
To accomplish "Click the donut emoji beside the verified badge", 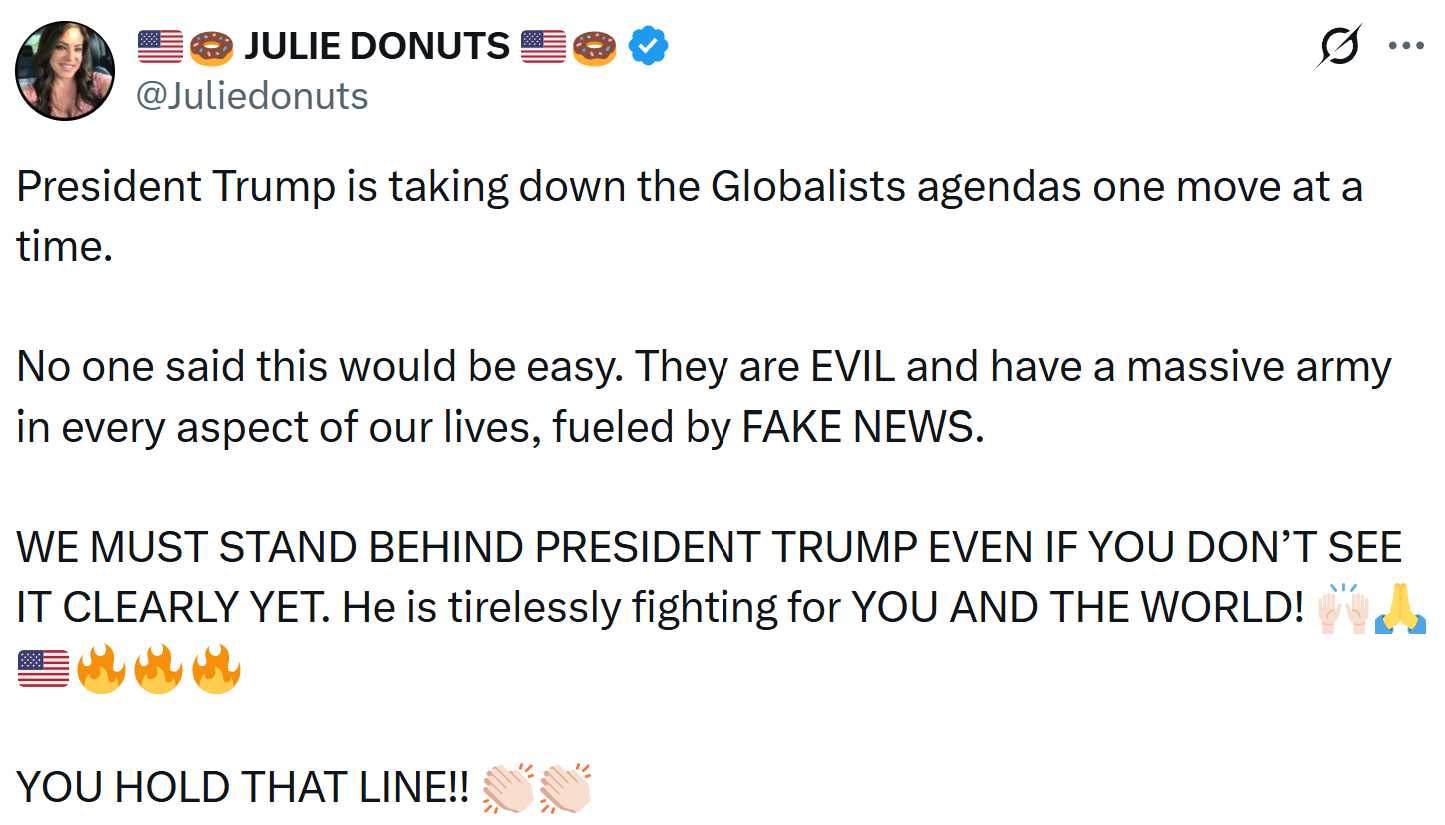I will pyautogui.click(x=595, y=46).
